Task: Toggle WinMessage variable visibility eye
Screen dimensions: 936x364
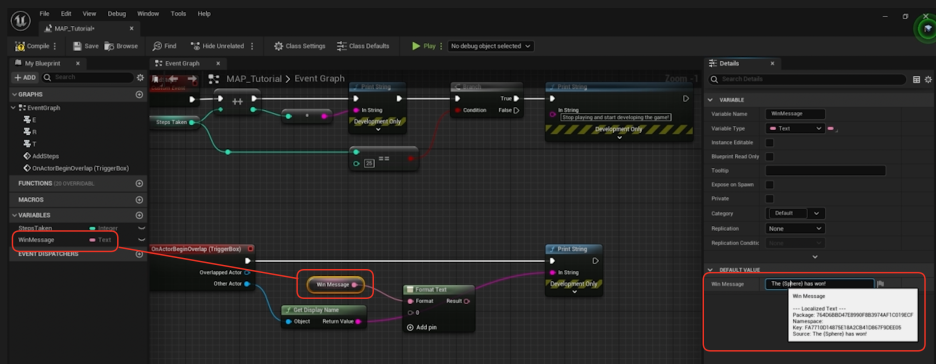Action: pos(141,240)
